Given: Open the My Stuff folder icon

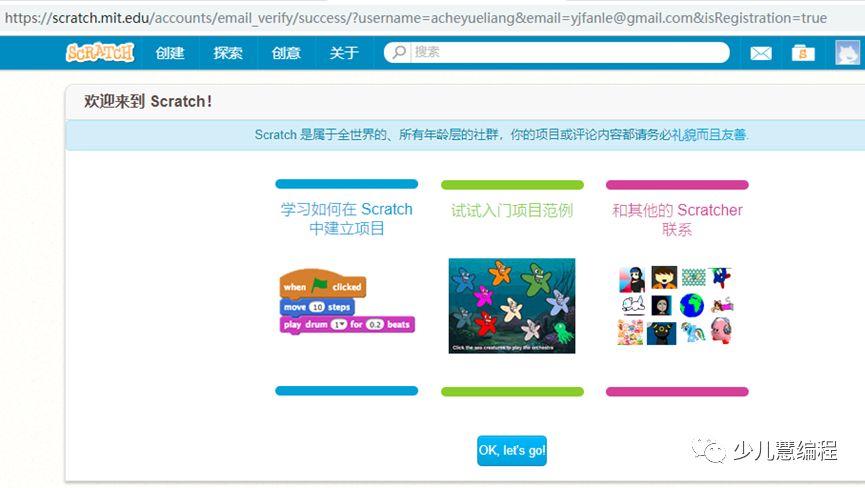Looking at the screenshot, I should (803, 53).
